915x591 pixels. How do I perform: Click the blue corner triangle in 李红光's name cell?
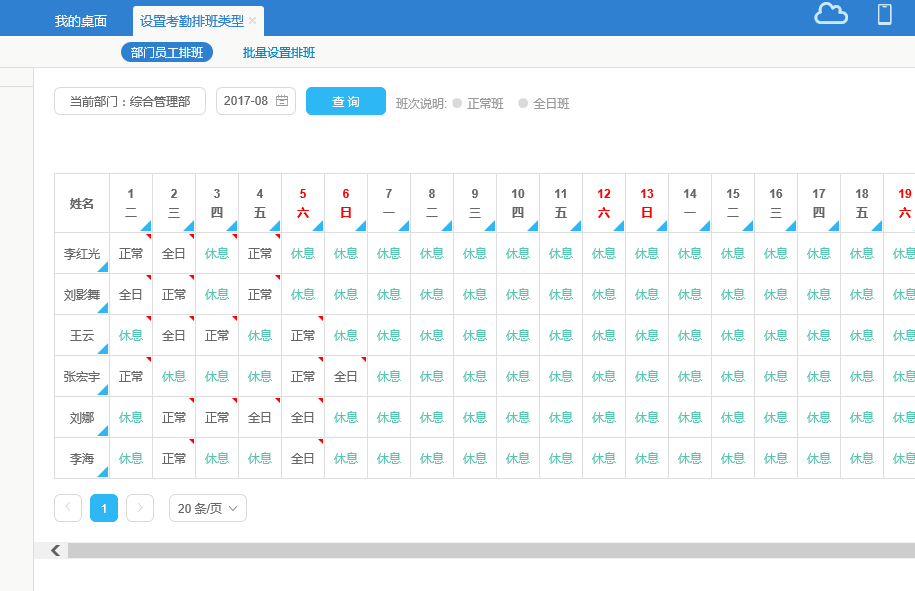click(102, 267)
